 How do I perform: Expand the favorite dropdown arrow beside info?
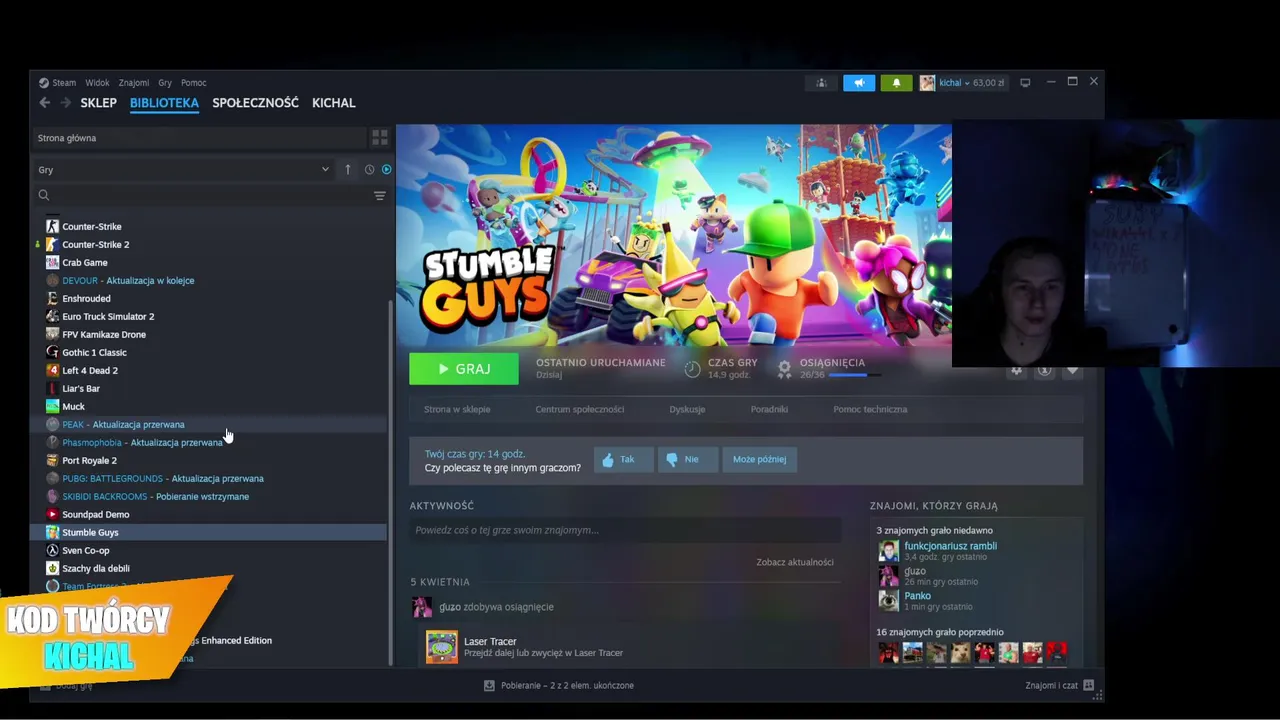1072,370
